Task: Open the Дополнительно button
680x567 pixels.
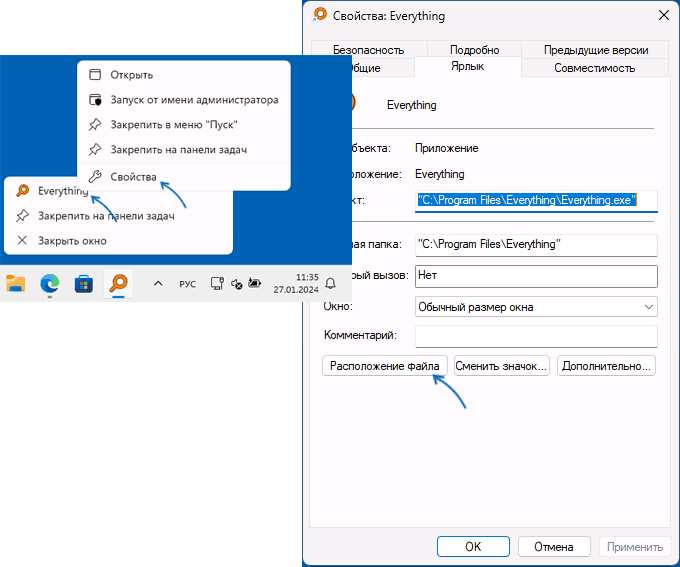Action: tap(606, 366)
